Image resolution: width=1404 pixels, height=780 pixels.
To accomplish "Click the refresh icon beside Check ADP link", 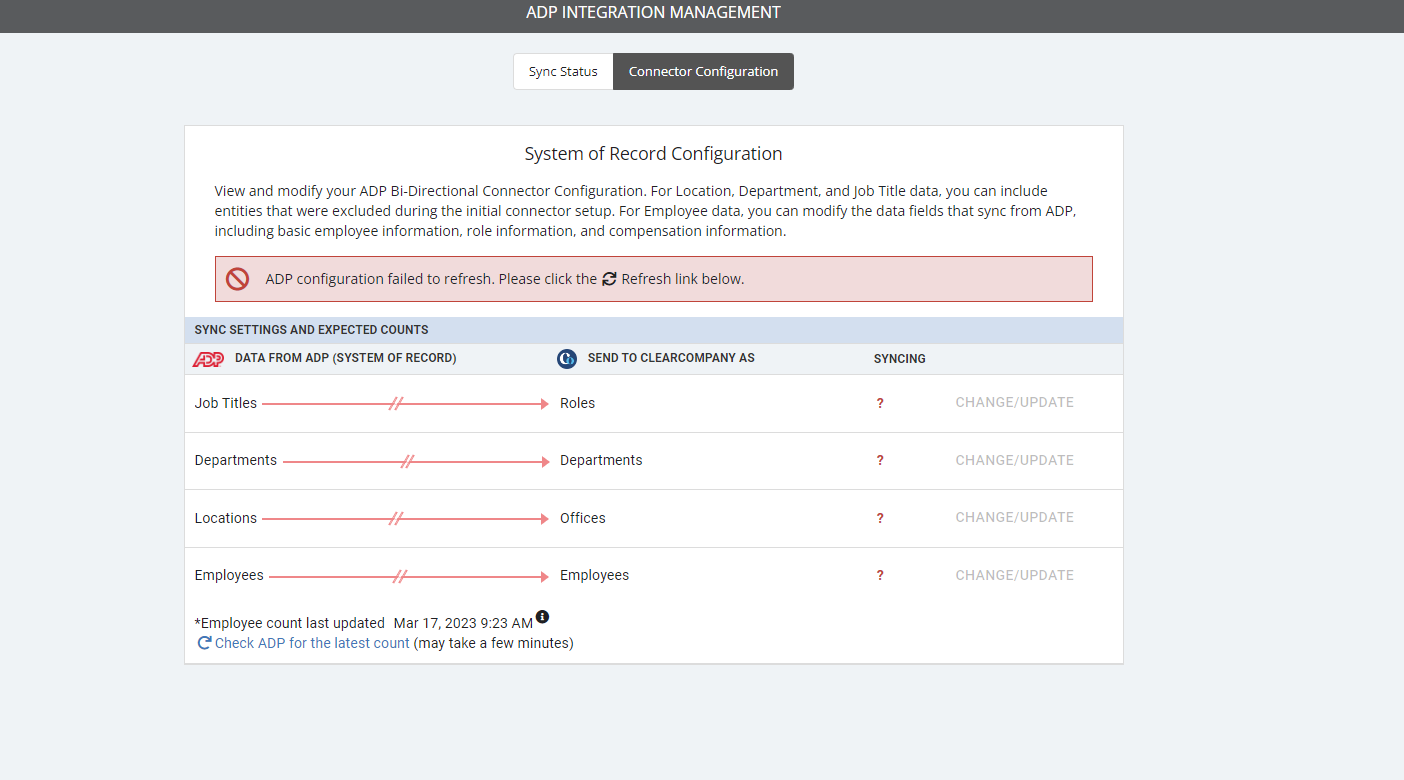I will [204, 643].
